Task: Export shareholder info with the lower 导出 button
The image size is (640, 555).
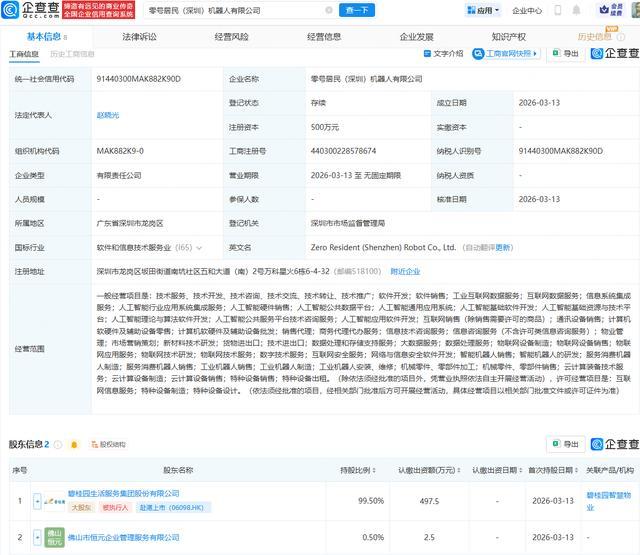Action: click(x=566, y=444)
